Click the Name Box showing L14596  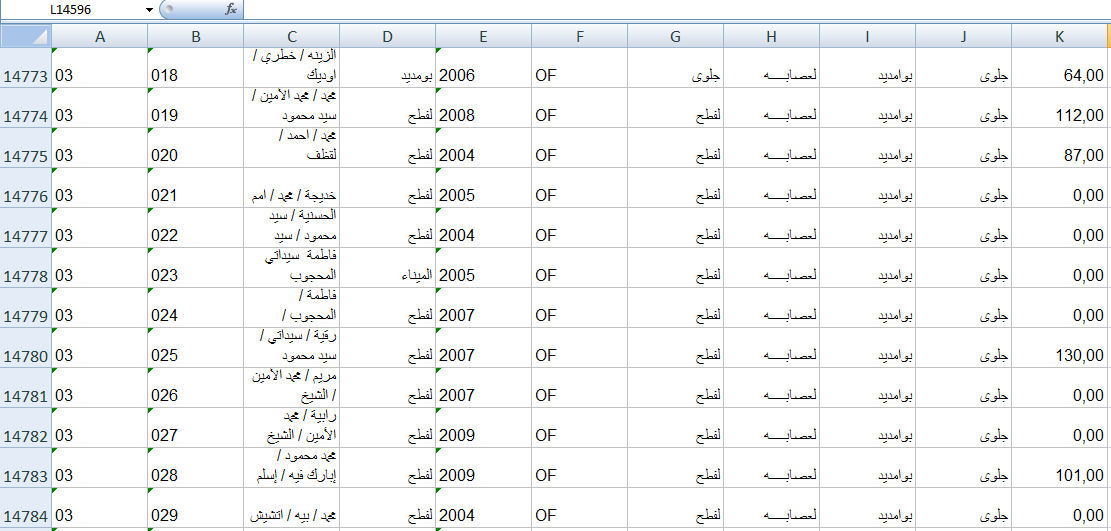pos(71,9)
